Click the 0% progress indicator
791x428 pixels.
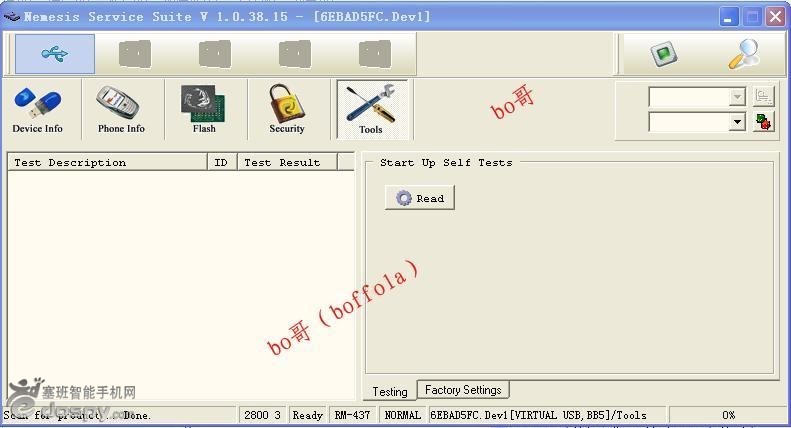(x=728, y=415)
